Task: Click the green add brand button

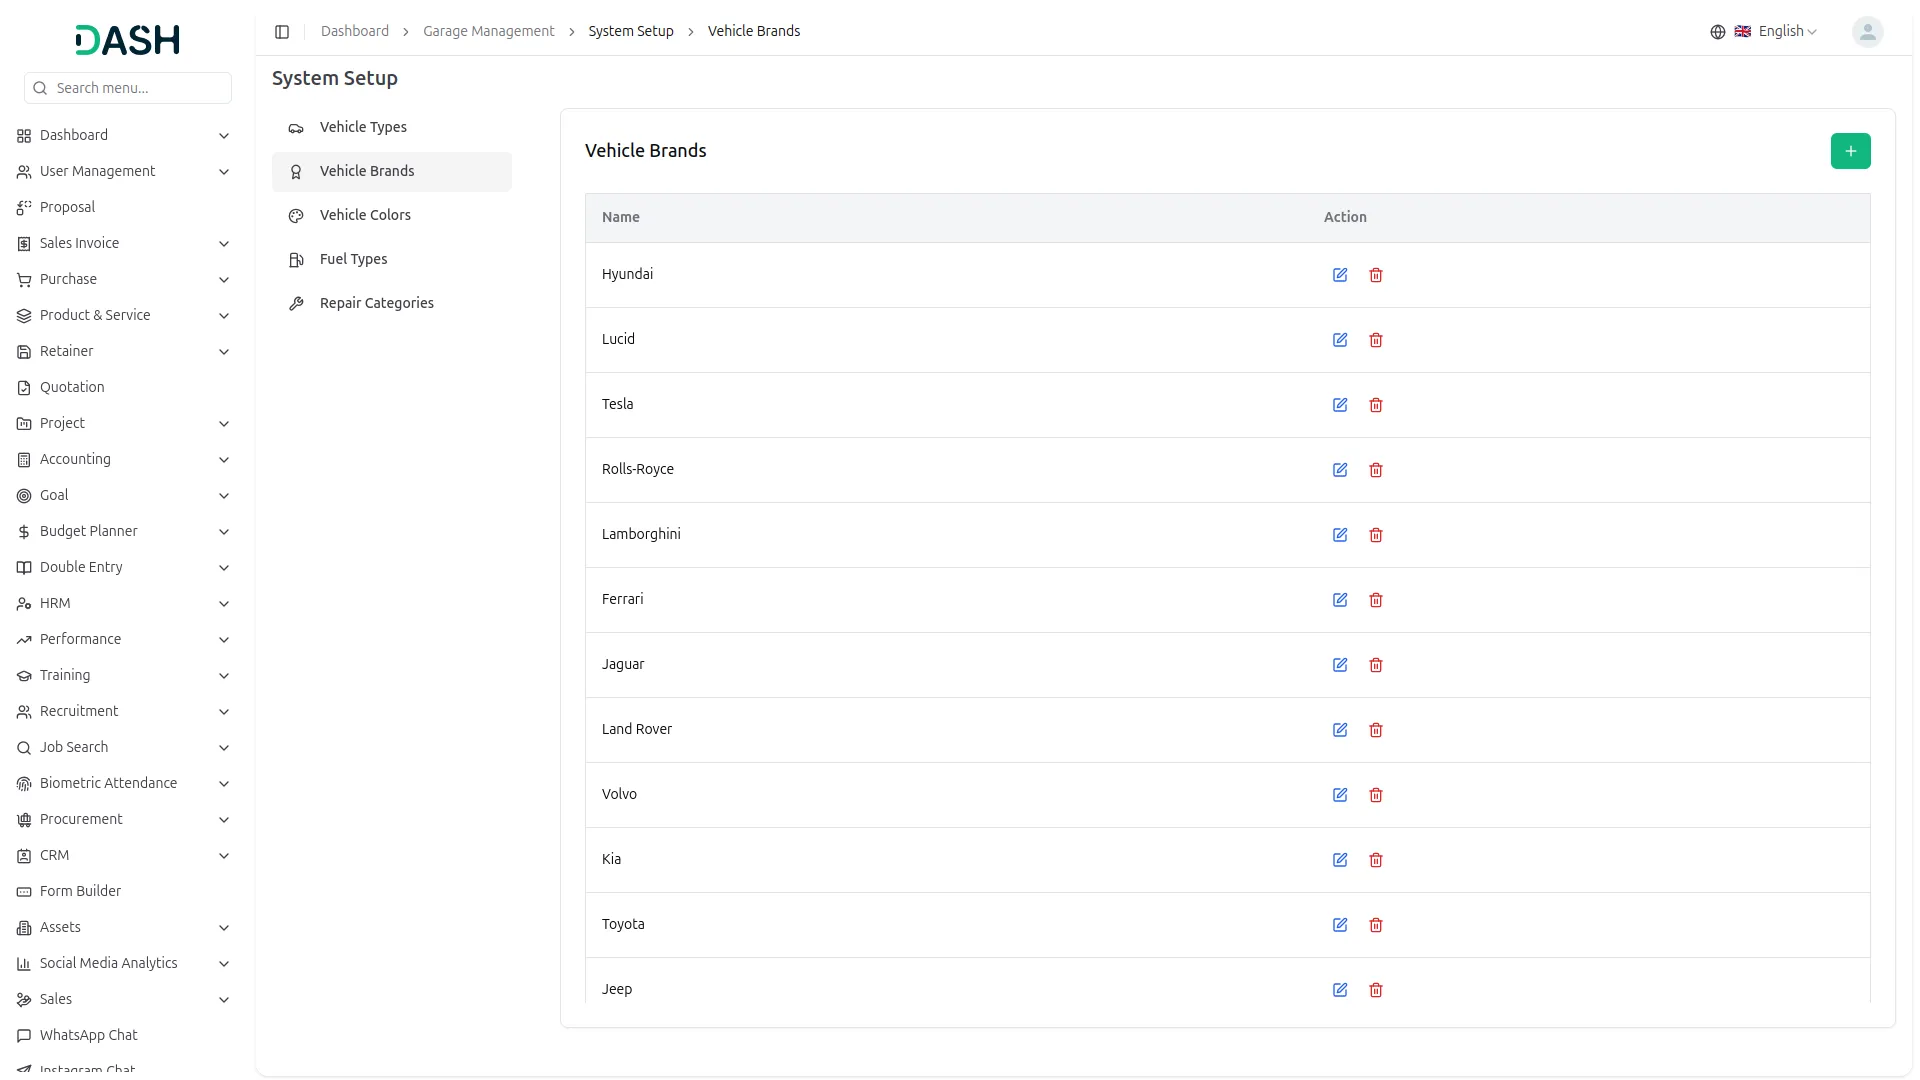Action: coord(1850,151)
